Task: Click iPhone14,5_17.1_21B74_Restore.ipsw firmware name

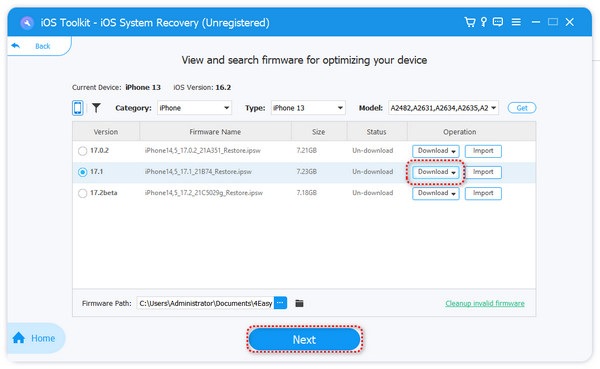Action: tap(198, 171)
